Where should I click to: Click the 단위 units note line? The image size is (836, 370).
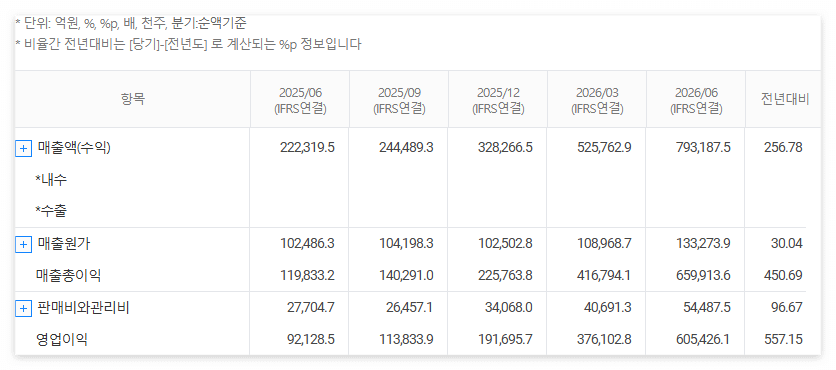point(131,23)
